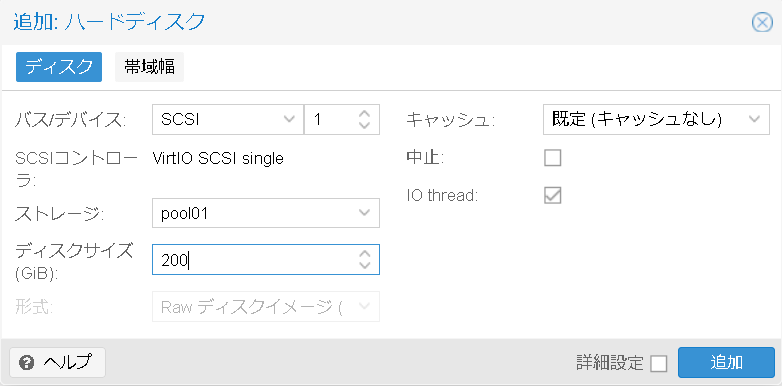Increase the device number with up arrow
Viewport: 782px width, 386px height.
coord(365,114)
